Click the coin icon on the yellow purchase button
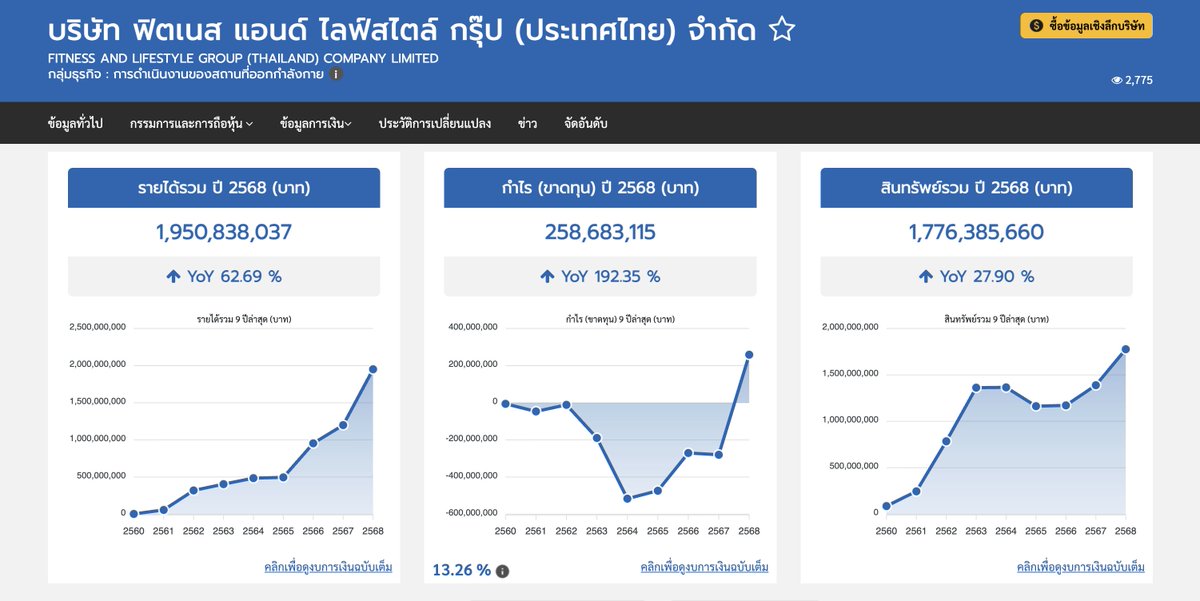The width and height of the screenshot is (1200, 601). click(x=1036, y=26)
